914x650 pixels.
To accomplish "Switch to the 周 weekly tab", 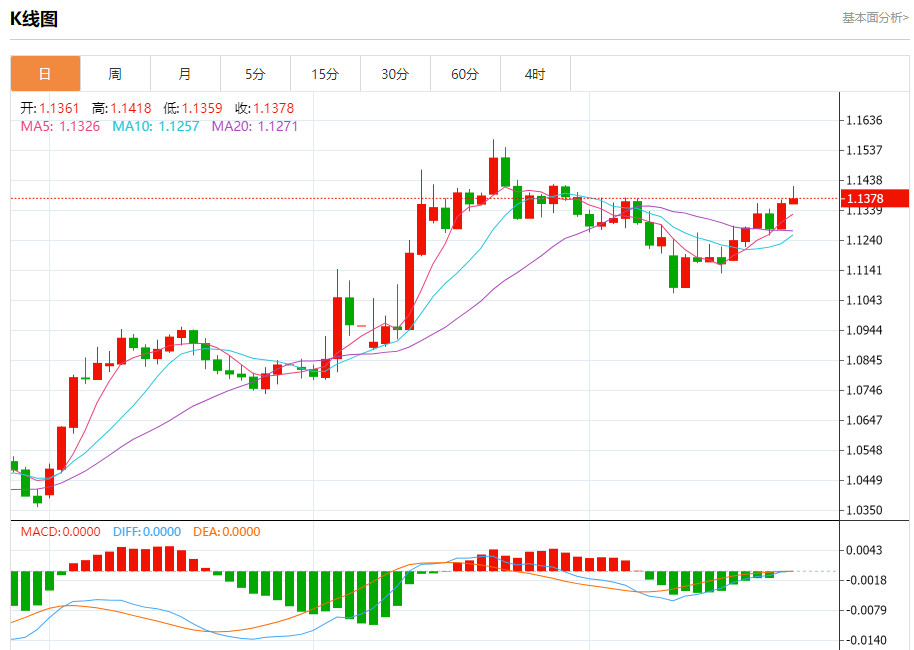I will (115, 74).
